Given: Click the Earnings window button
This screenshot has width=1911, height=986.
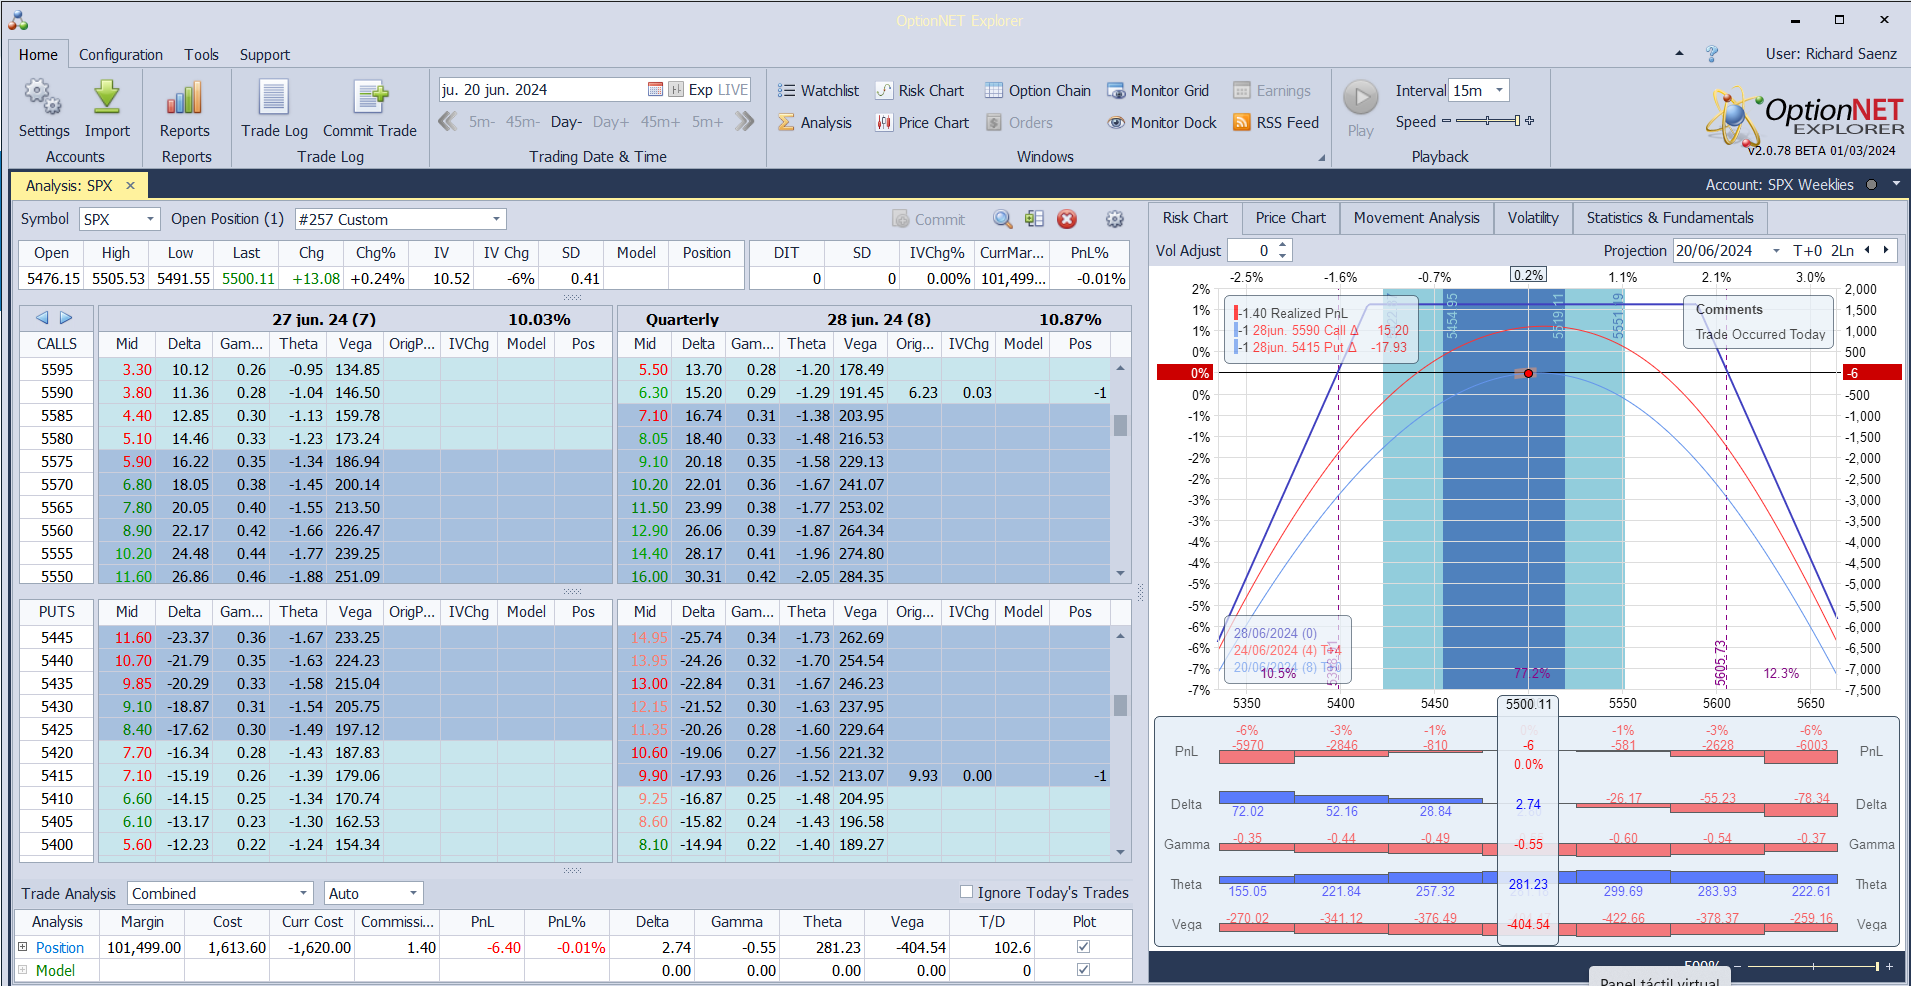Looking at the screenshot, I should tap(1272, 91).
